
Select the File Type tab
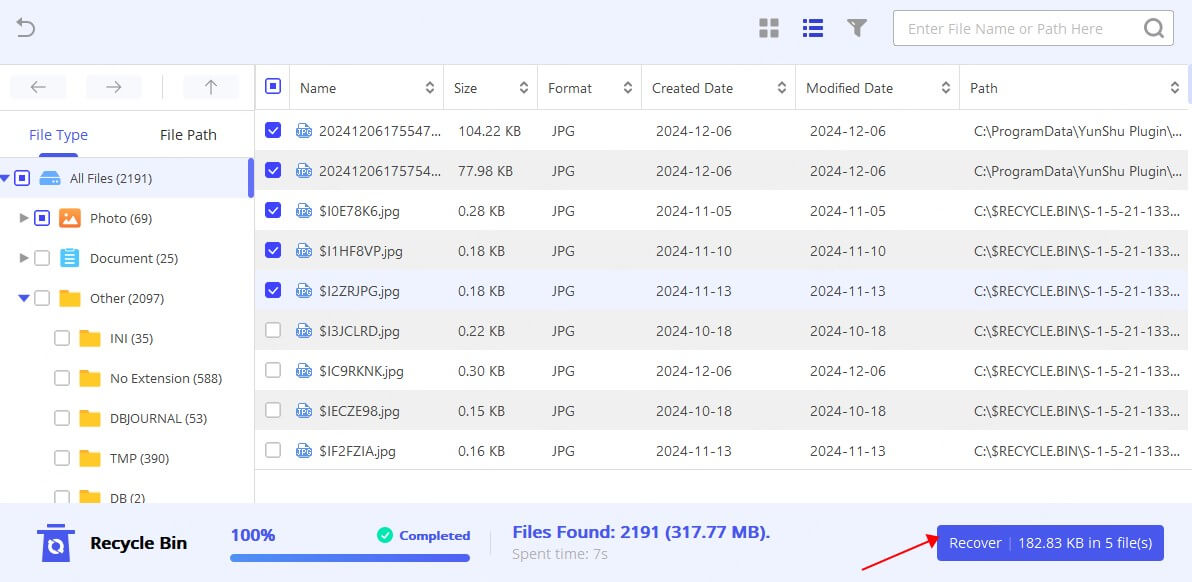pyautogui.click(x=56, y=134)
